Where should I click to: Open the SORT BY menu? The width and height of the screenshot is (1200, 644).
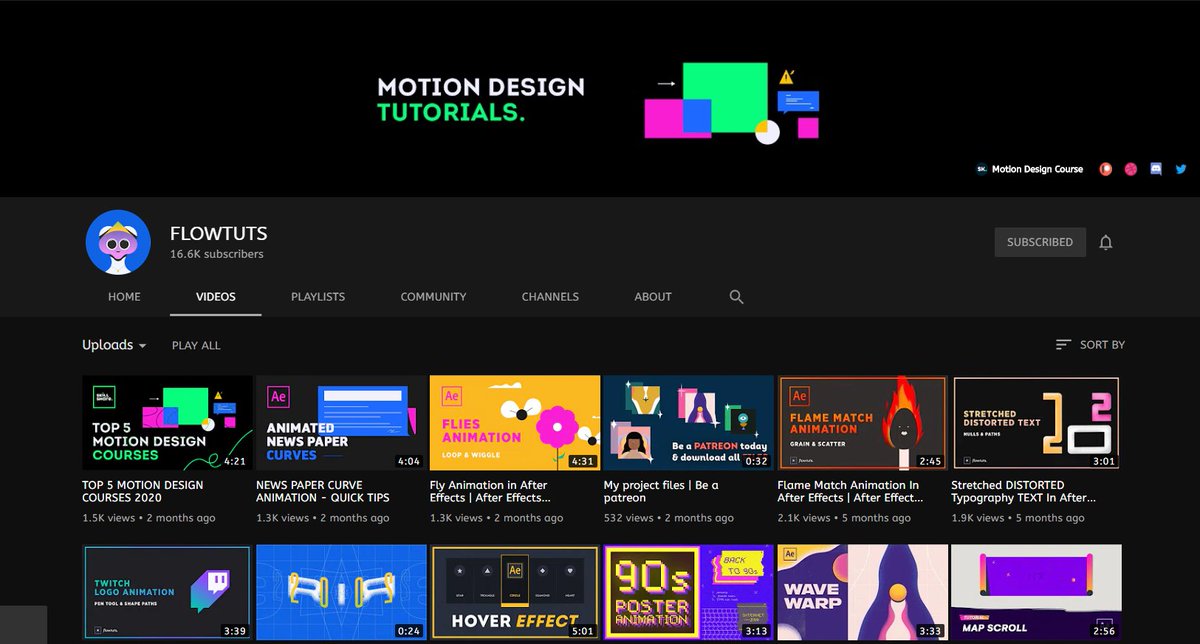(x=1090, y=344)
